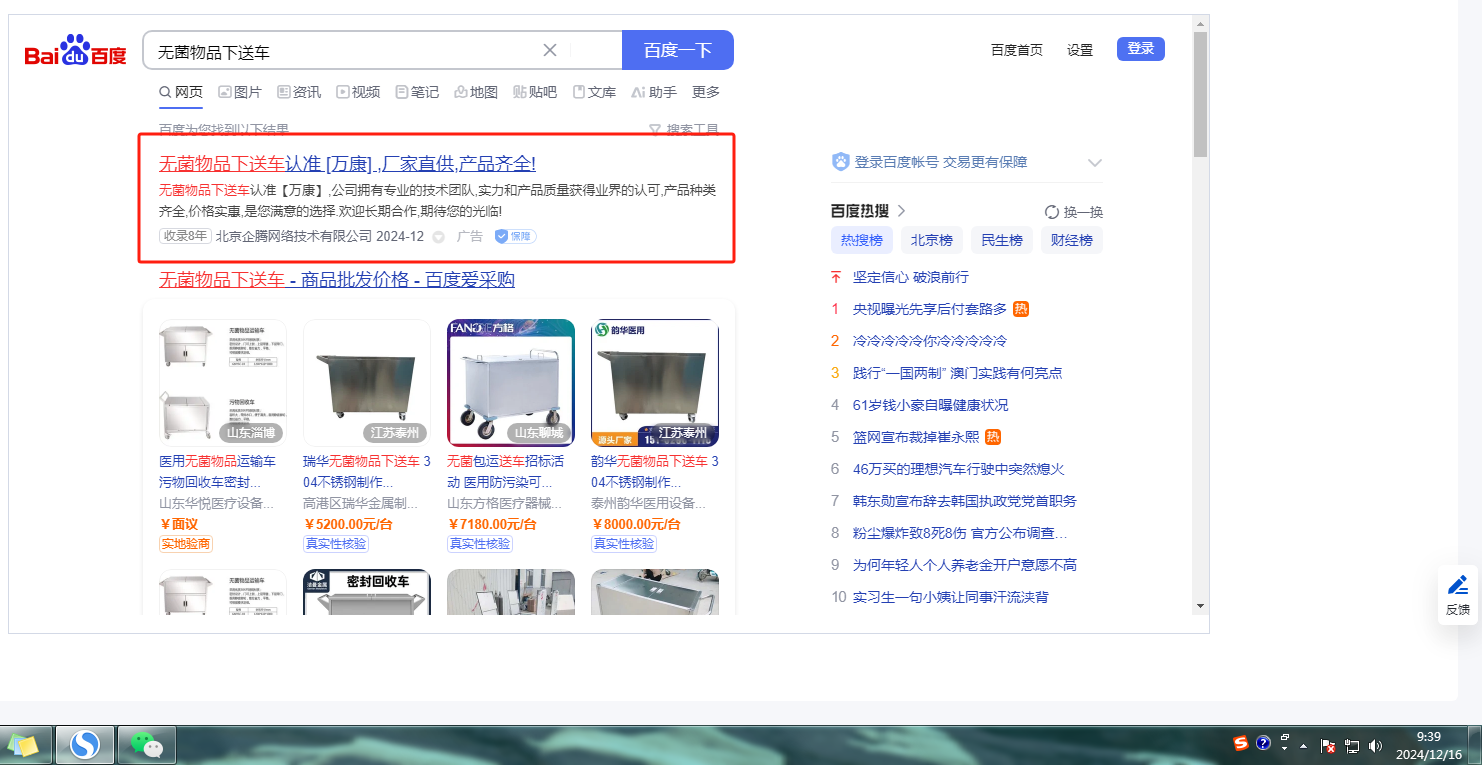
Task: Open hot search 61岁钱小豪自曝健康状况
Action: (x=931, y=405)
